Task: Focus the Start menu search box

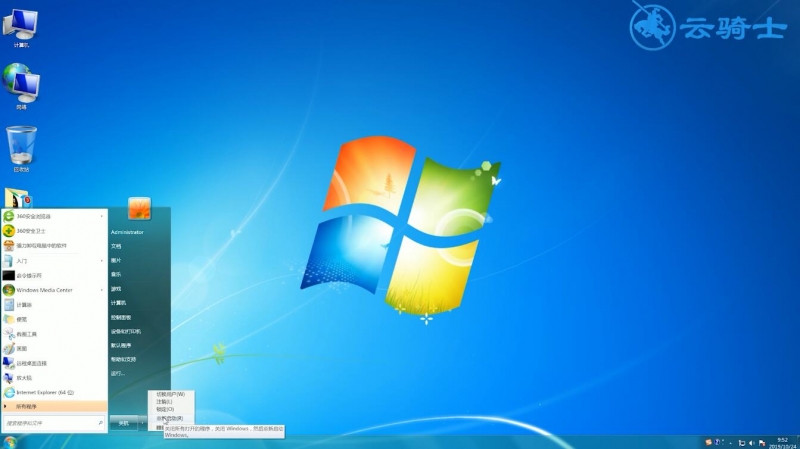Action: point(54,423)
